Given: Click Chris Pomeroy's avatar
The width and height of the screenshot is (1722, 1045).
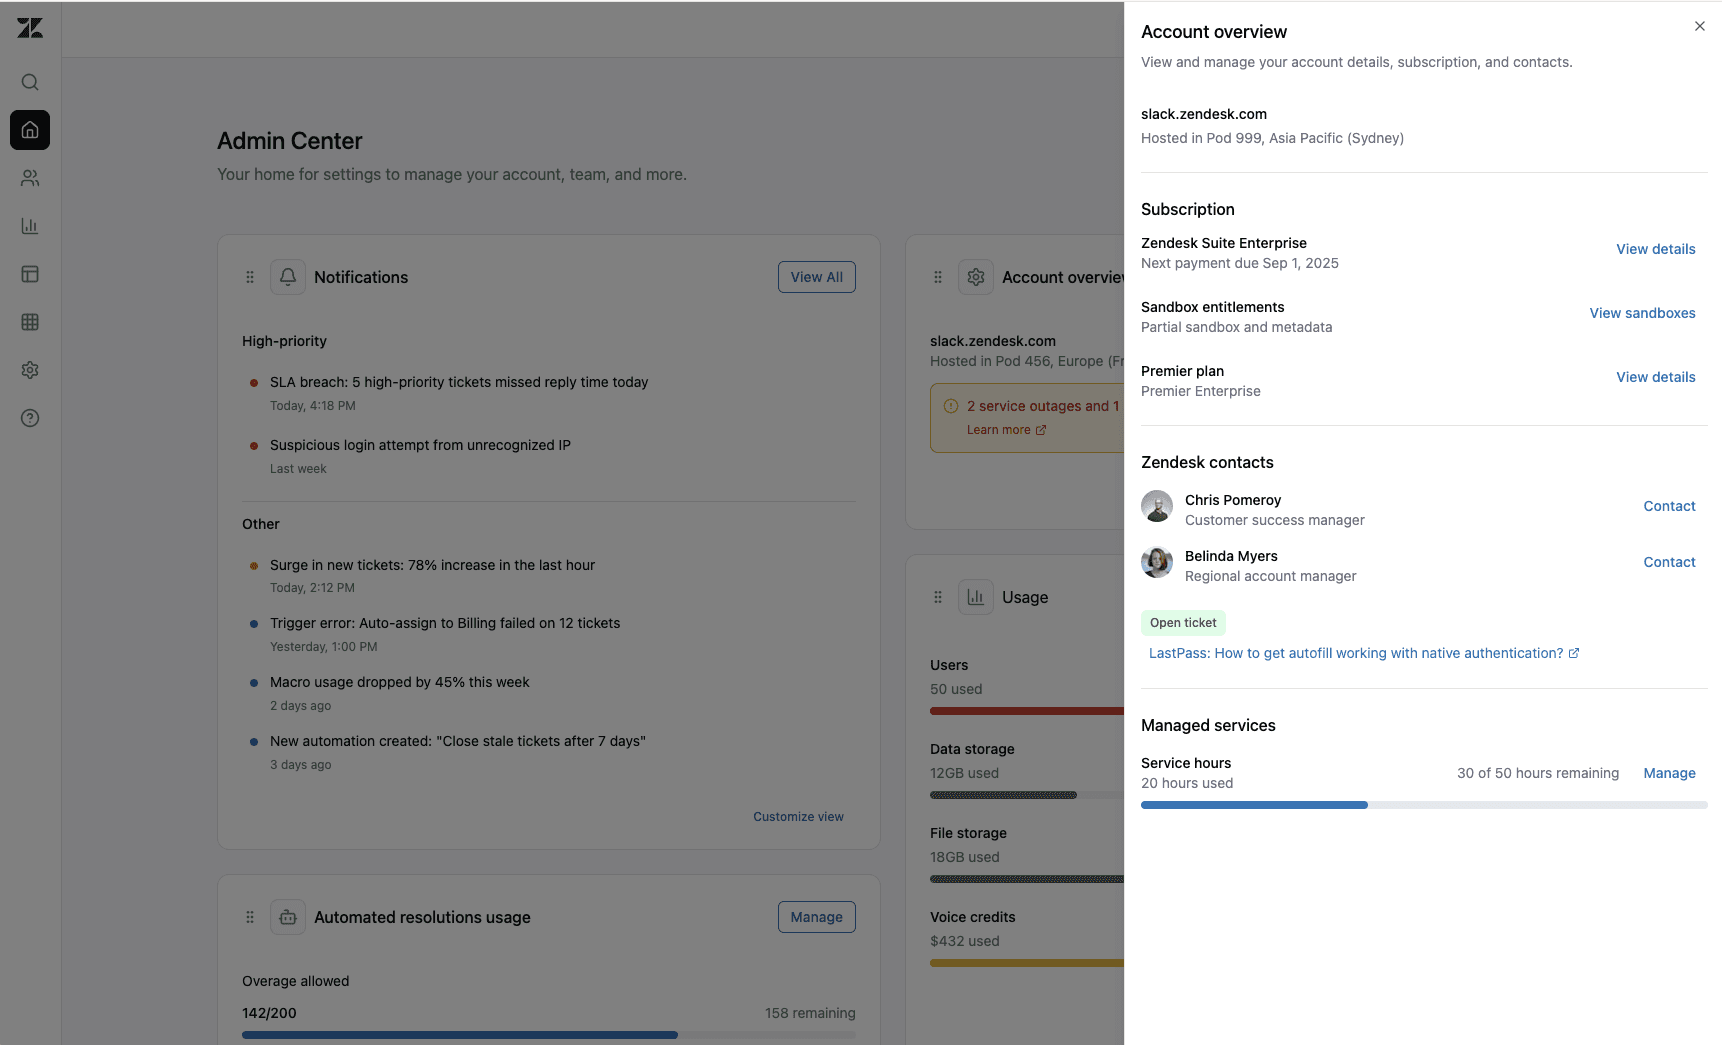Looking at the screenshot, I should pos(1157,506).
